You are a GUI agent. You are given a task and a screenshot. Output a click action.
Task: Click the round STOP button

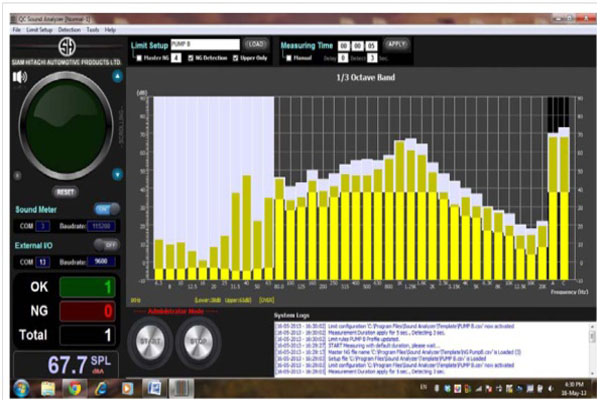click(196, 345)
